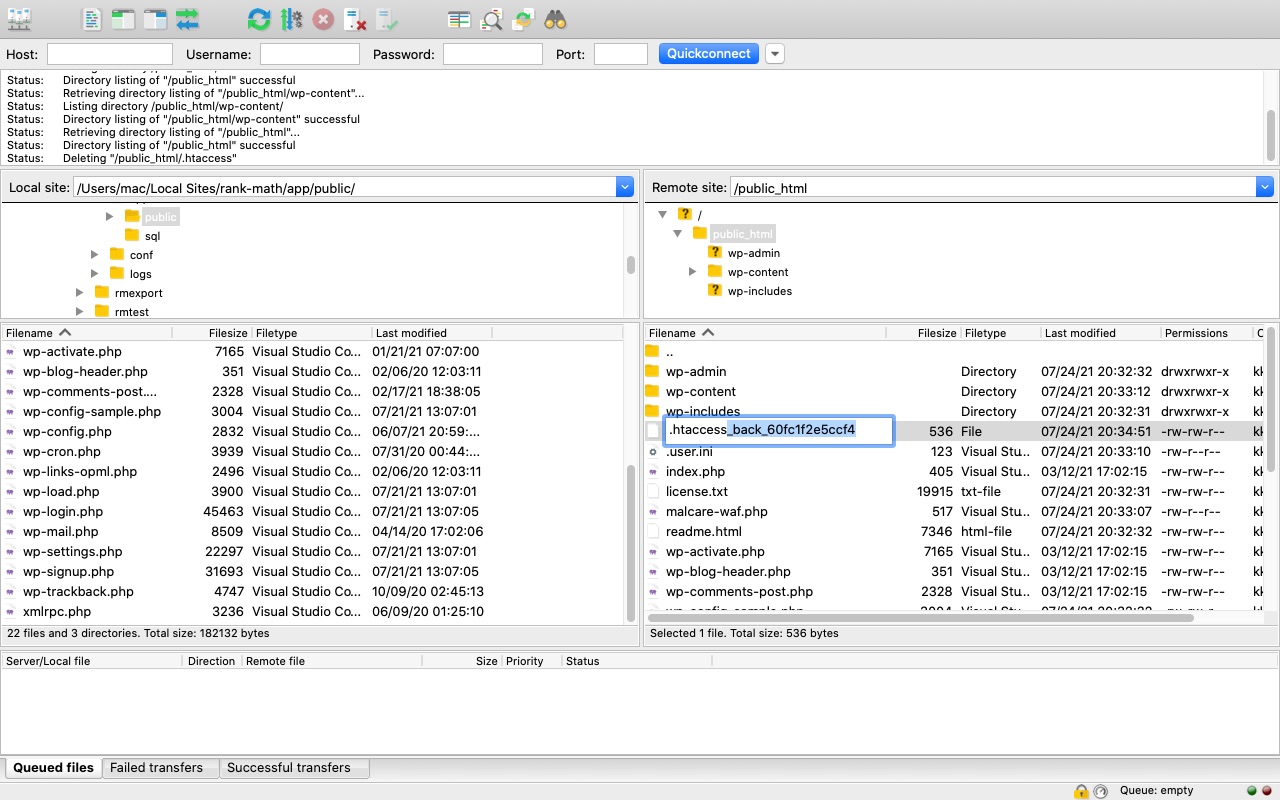Open the Remote site path dropdown
The width and height of the screenshot is (1280, 800).
[x=1264, y=187]
